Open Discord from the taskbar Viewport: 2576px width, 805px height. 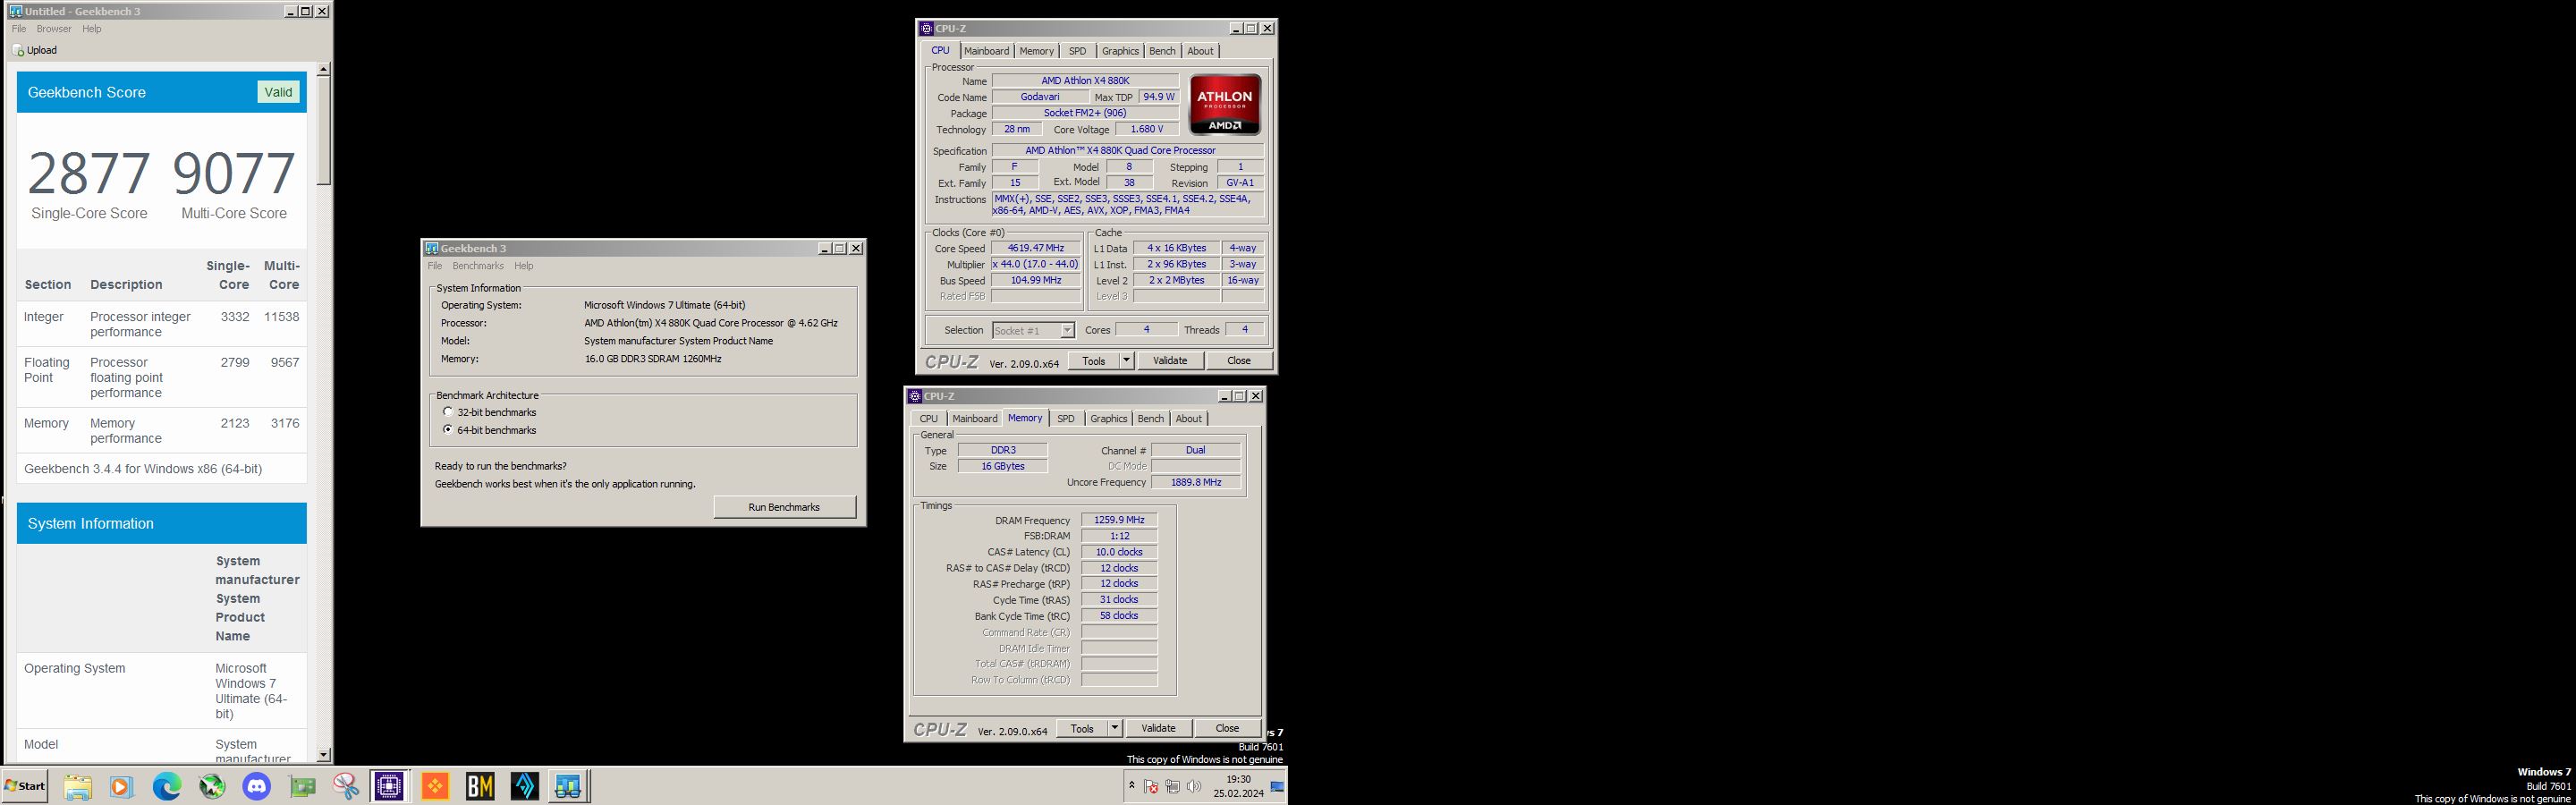[257, 786]
